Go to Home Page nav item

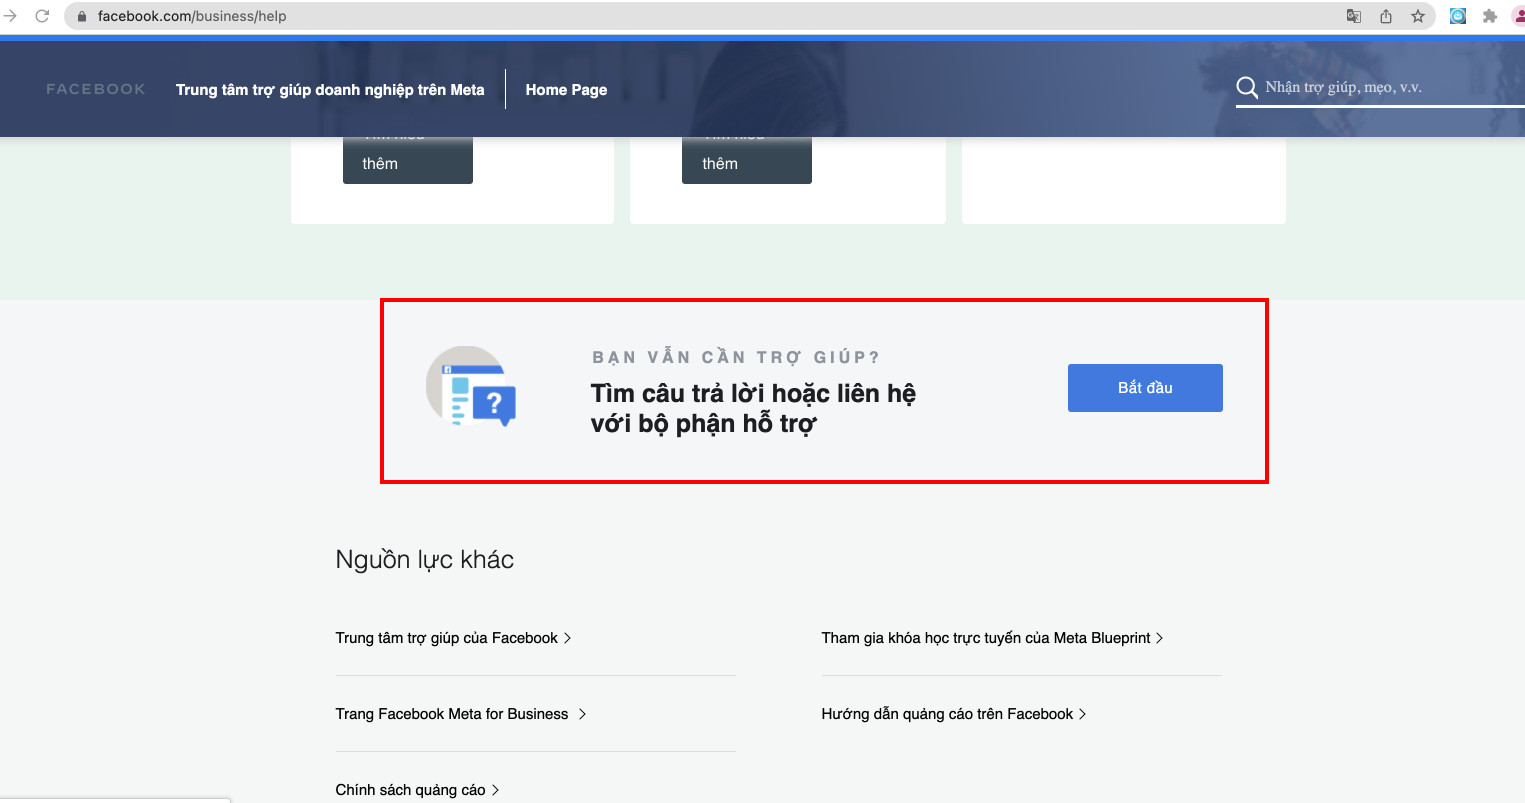[566, 90]
